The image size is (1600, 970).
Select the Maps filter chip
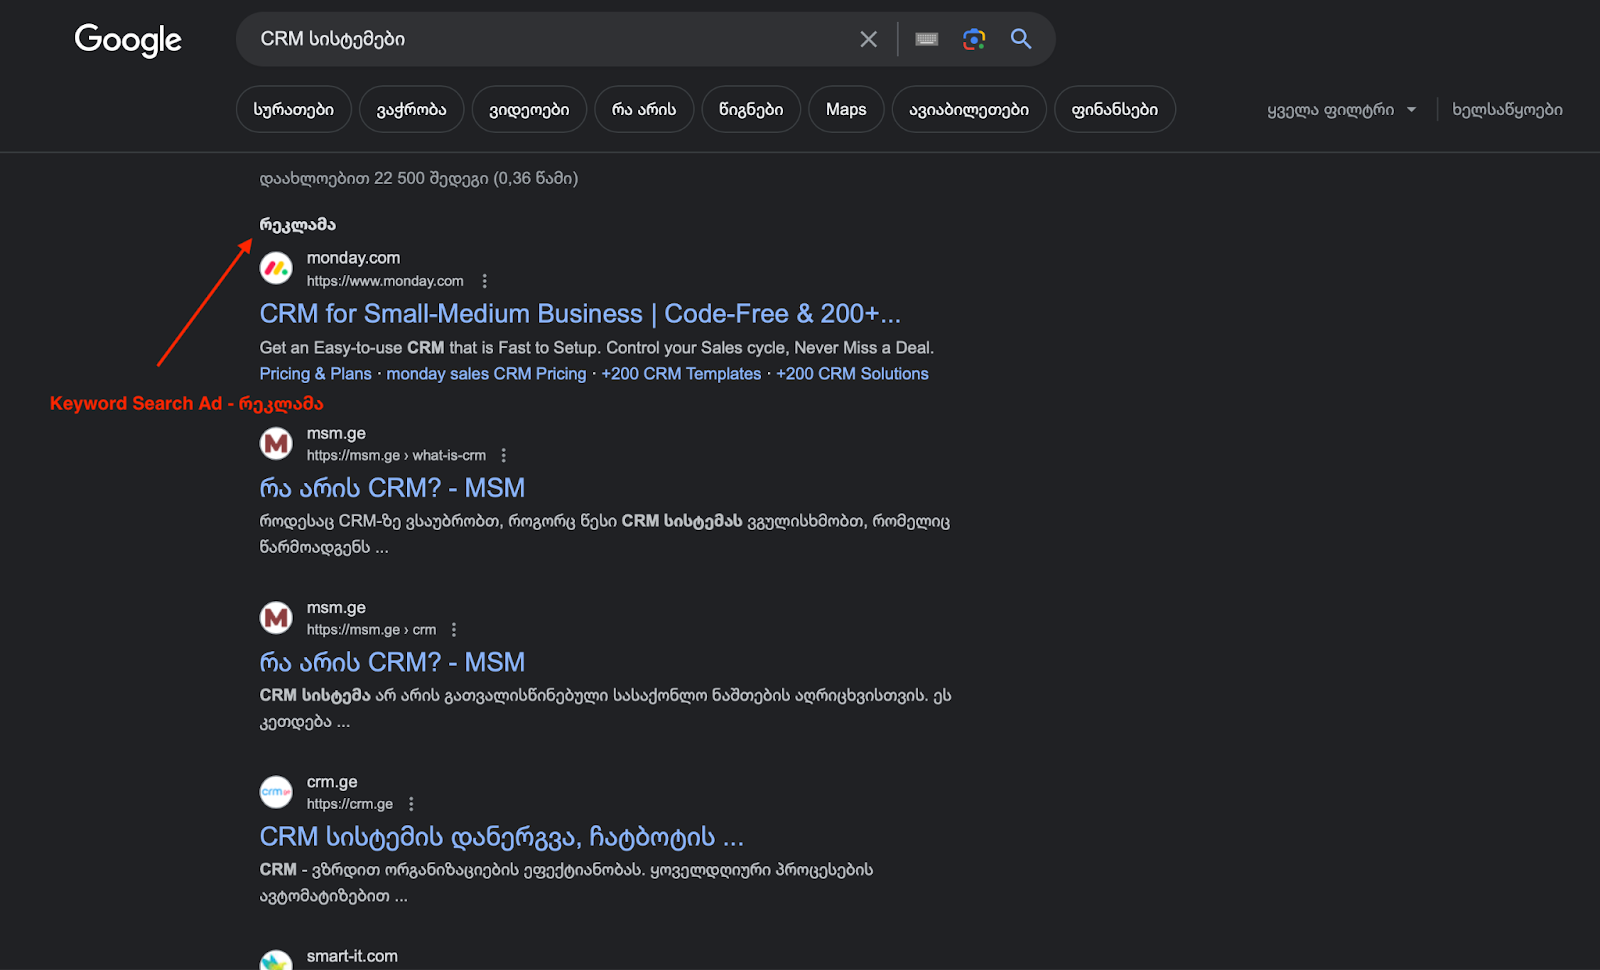(x=846, y=109)
